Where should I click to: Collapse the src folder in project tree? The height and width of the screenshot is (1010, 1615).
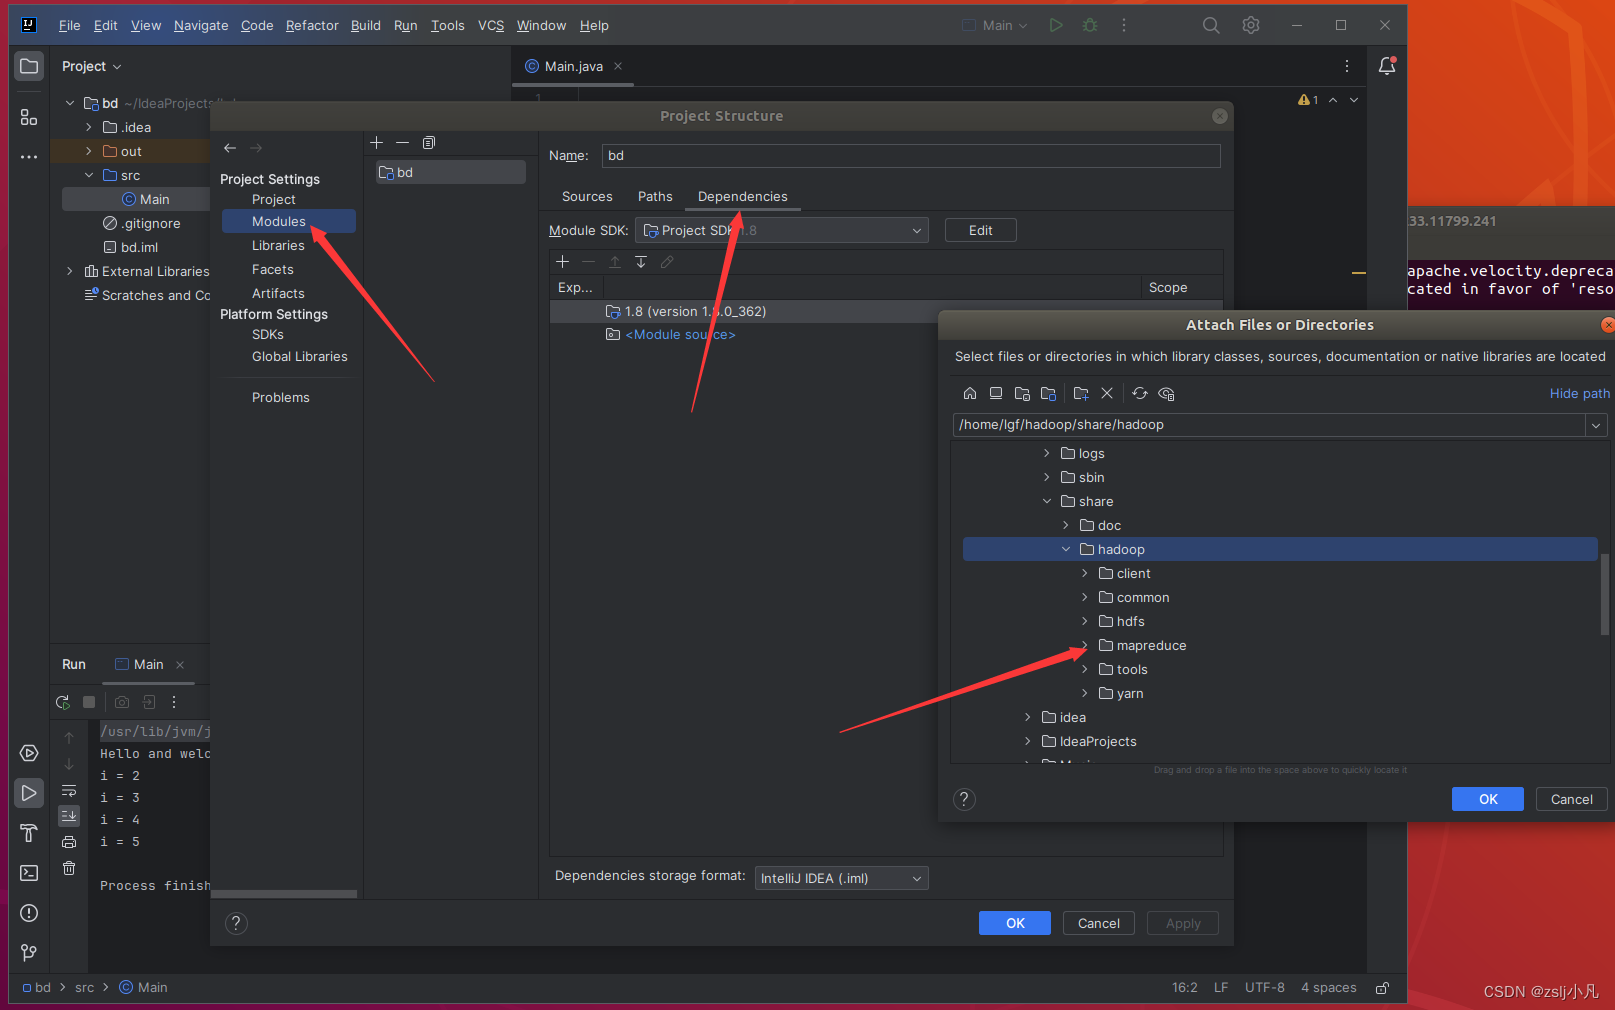pyautogui.click(x=89, y=176)
